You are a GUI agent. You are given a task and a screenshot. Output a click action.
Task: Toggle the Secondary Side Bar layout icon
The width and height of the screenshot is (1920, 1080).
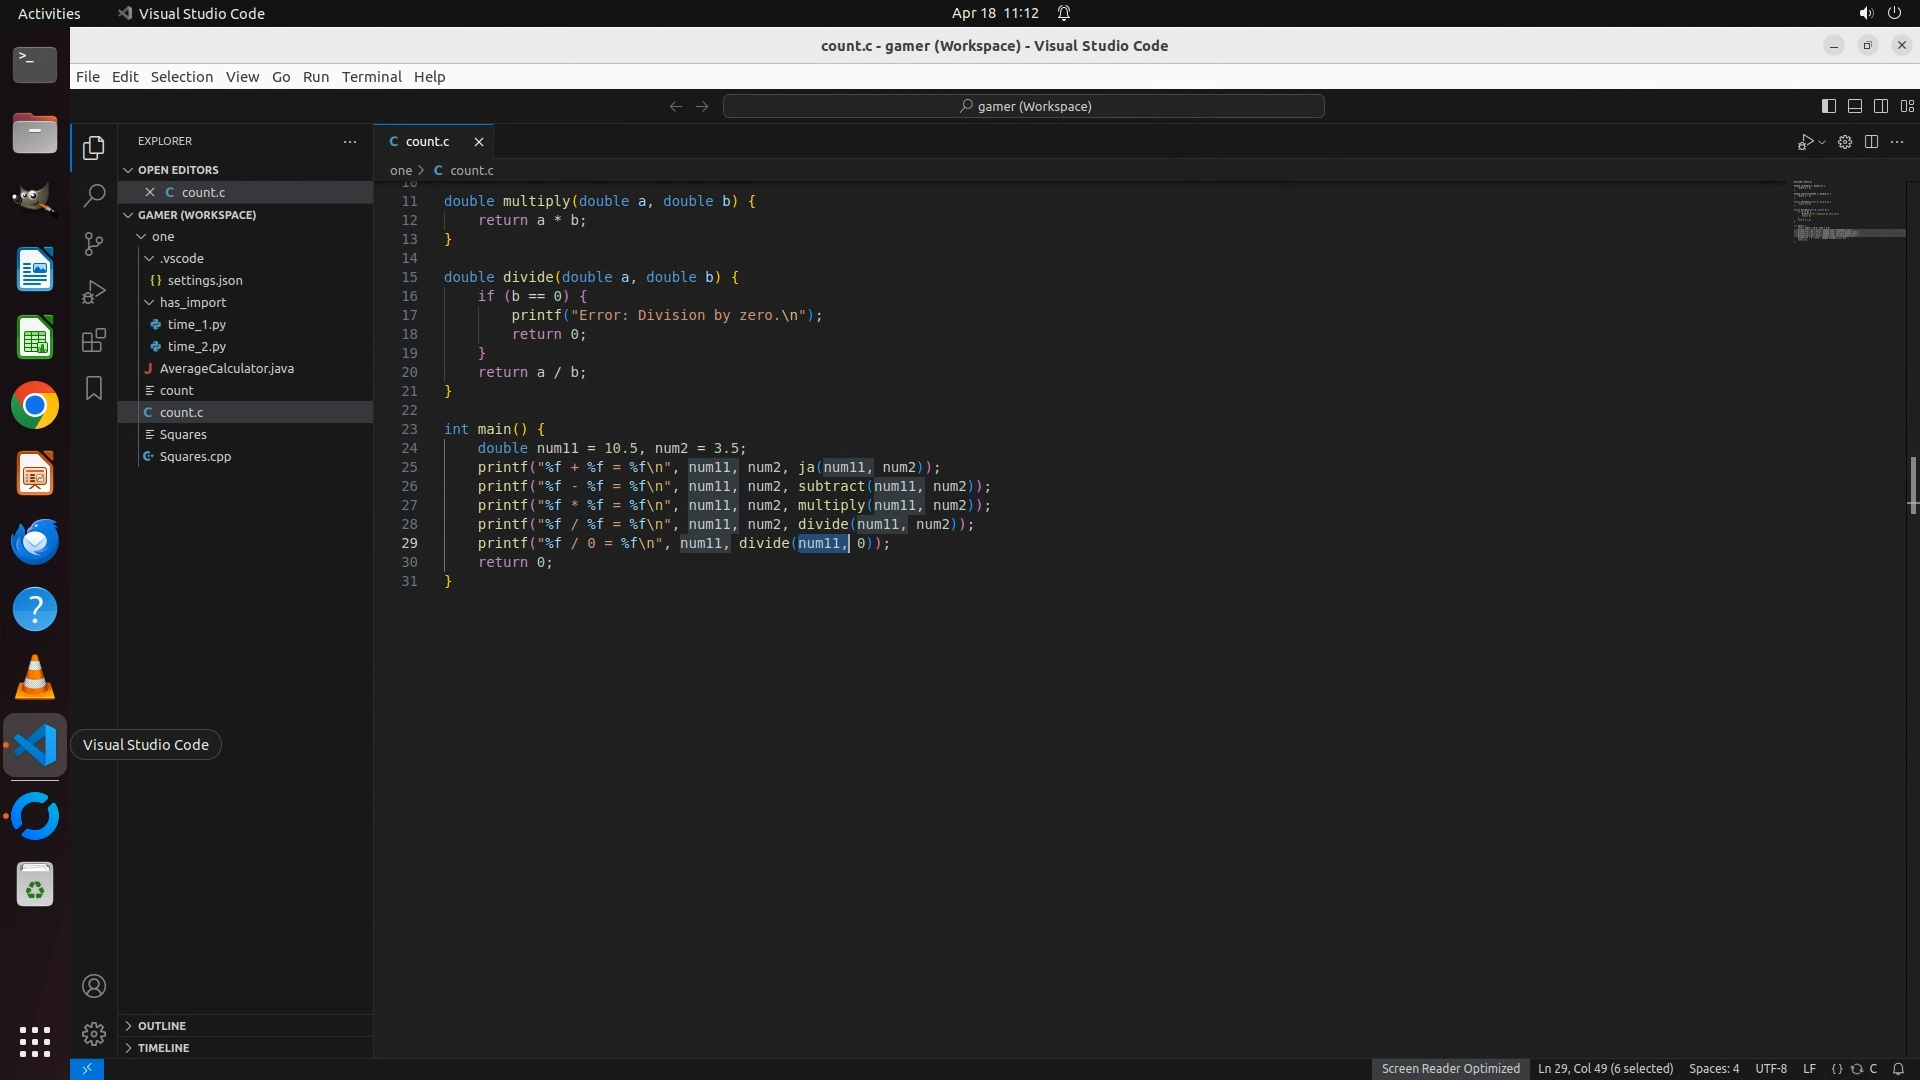click(x=1880, y=106)
